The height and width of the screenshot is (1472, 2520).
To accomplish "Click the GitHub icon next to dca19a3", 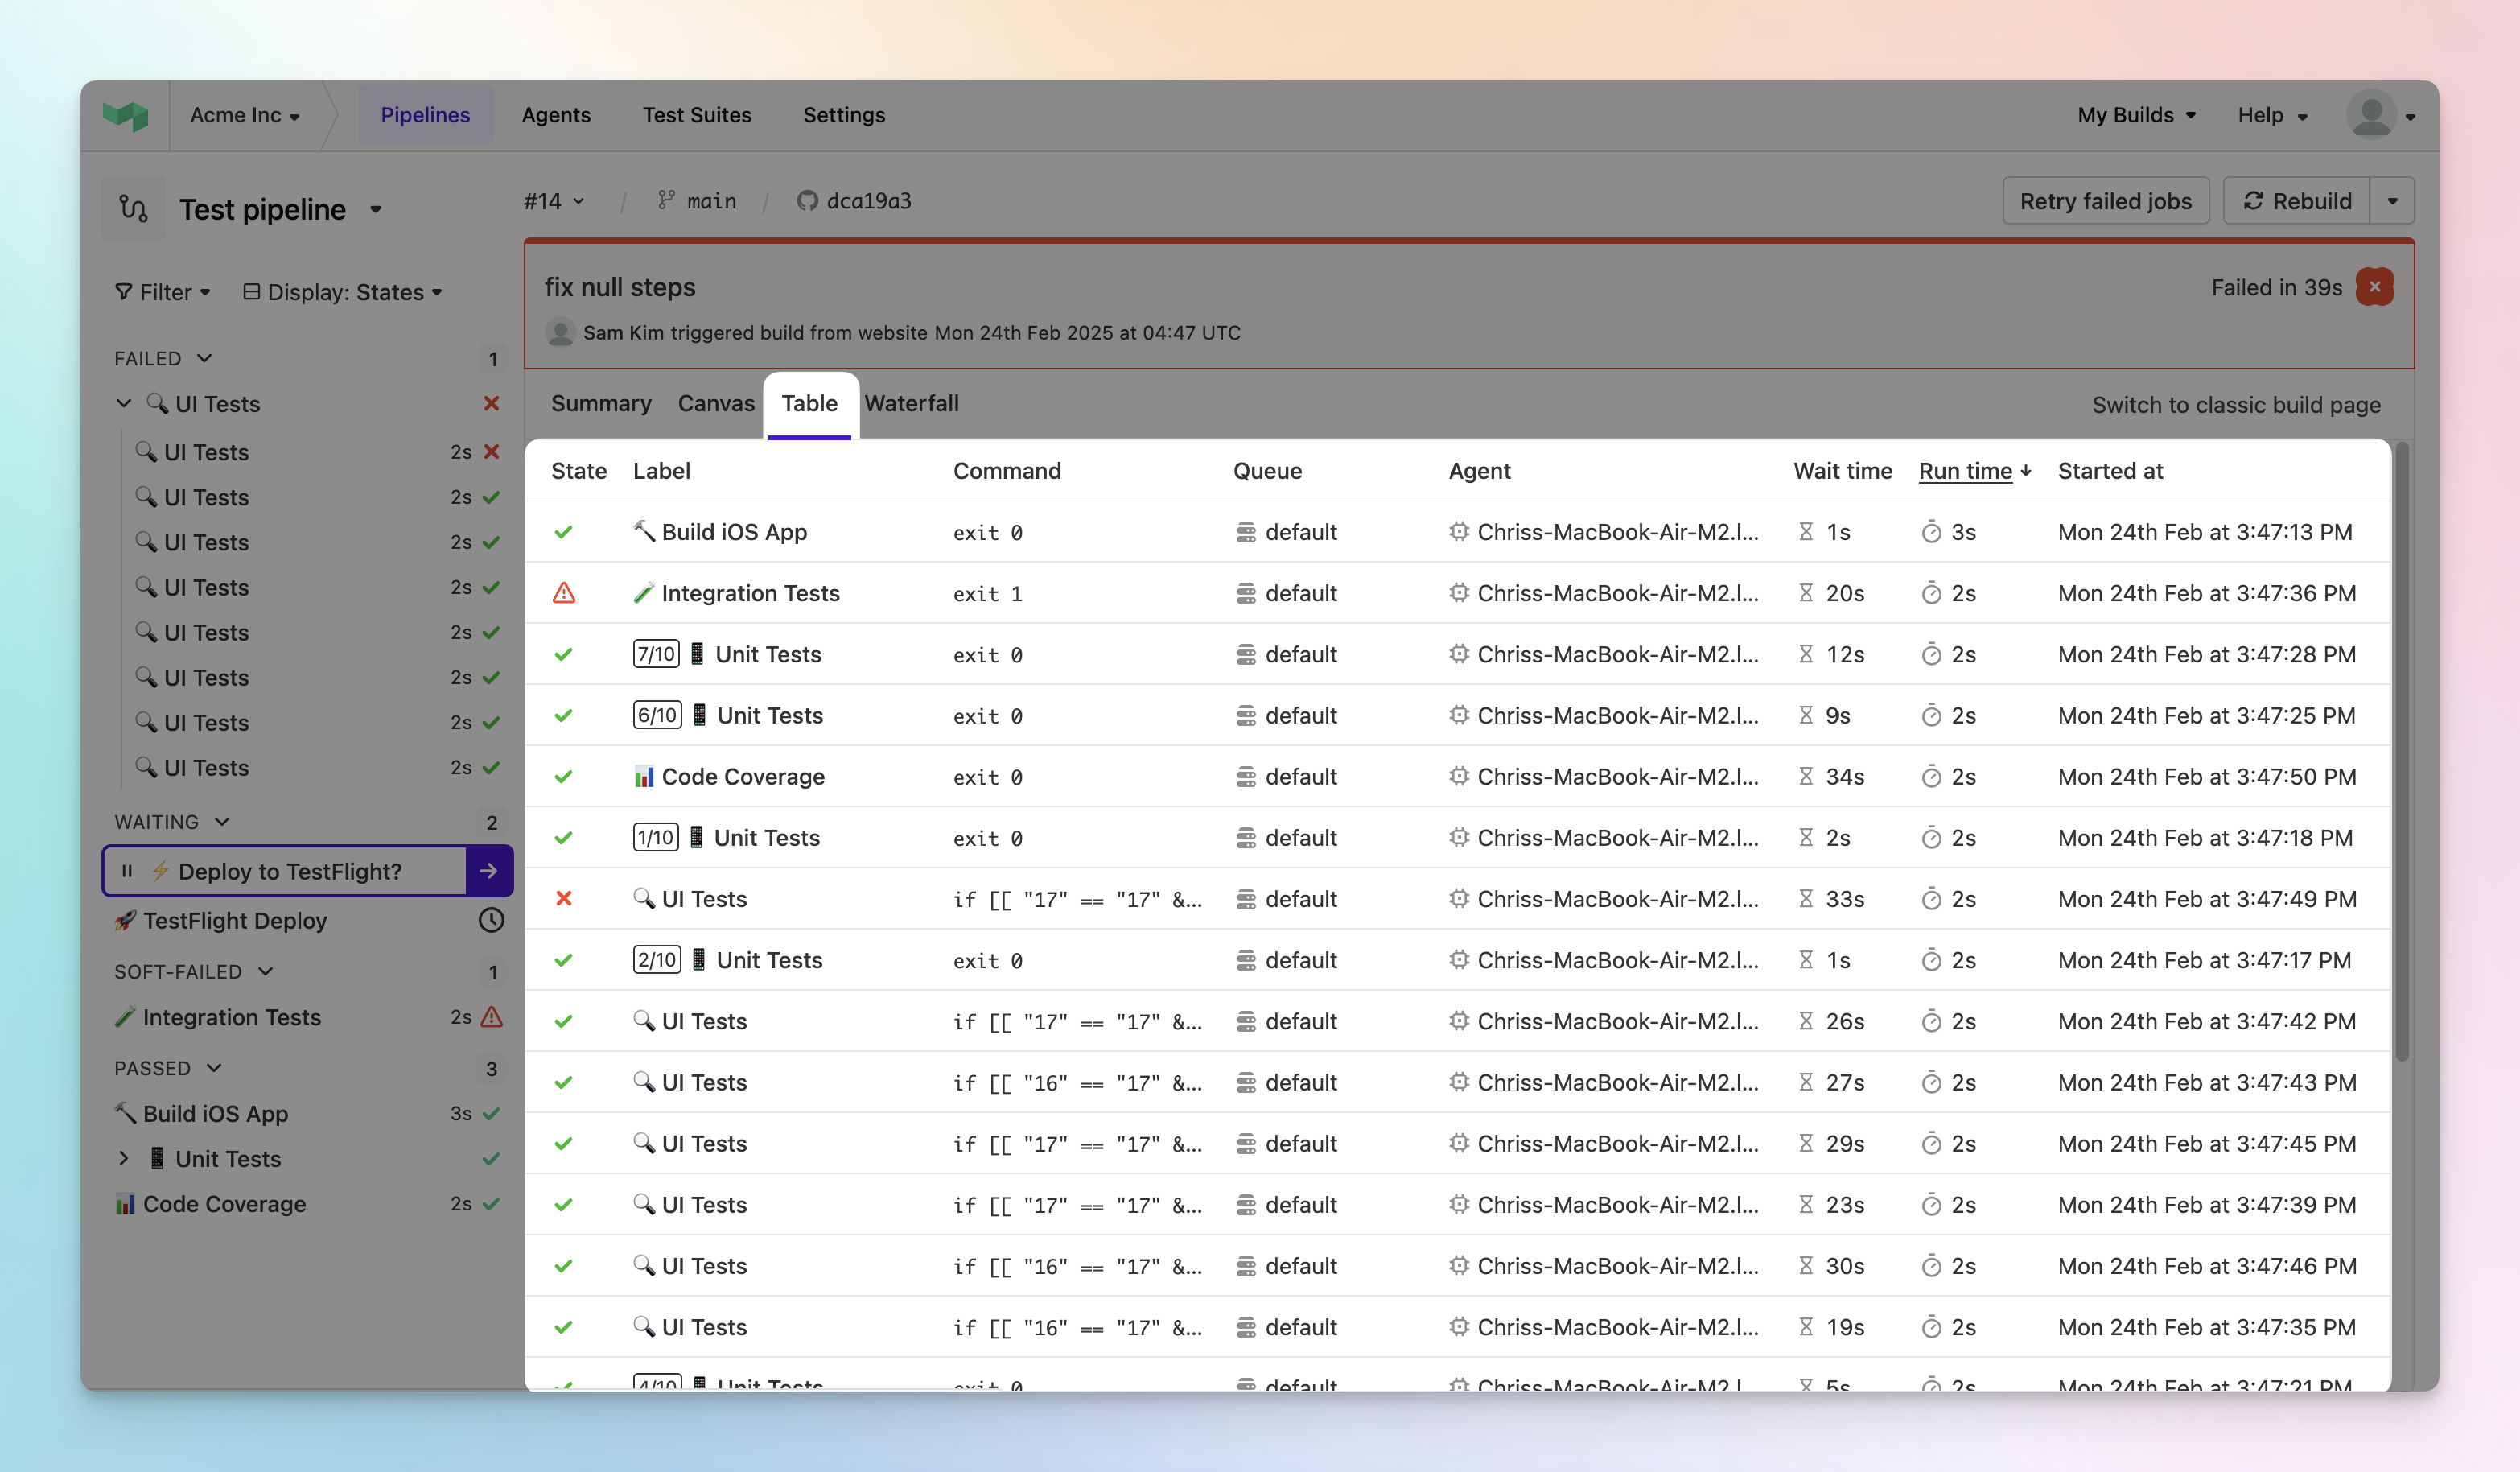I will point(806,200).
